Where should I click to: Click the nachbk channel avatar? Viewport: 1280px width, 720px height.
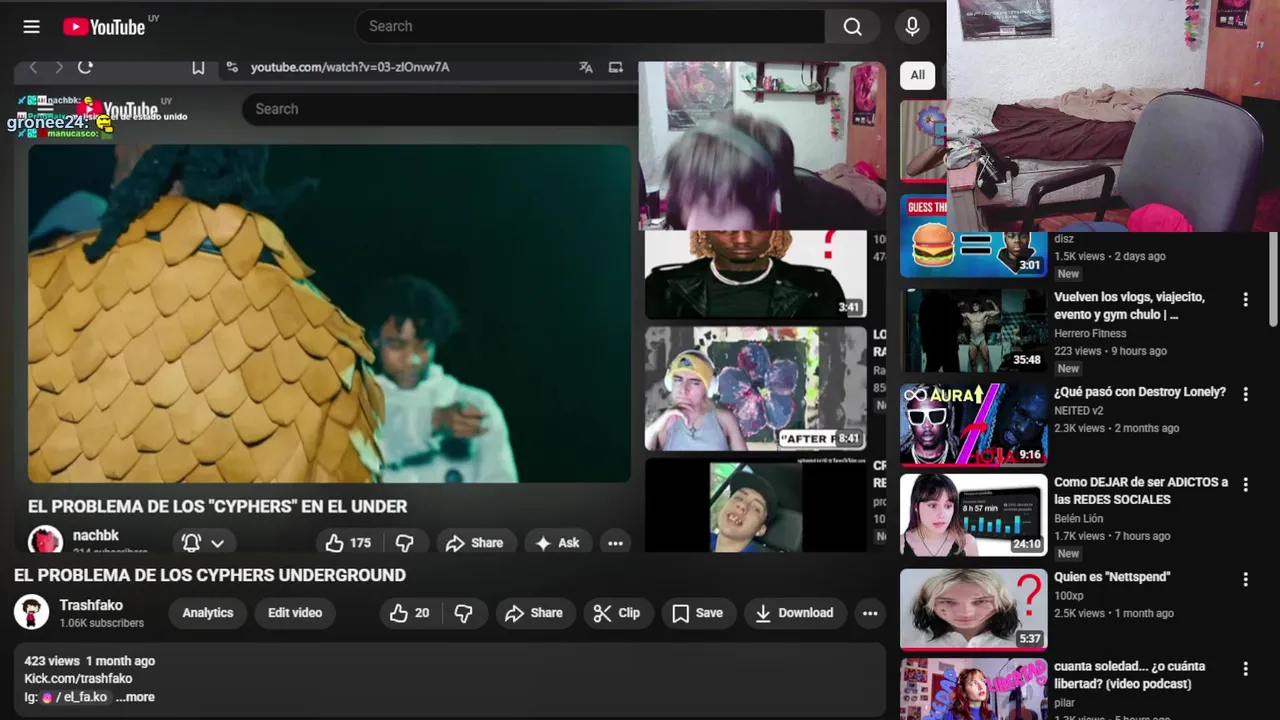(45, 541)
